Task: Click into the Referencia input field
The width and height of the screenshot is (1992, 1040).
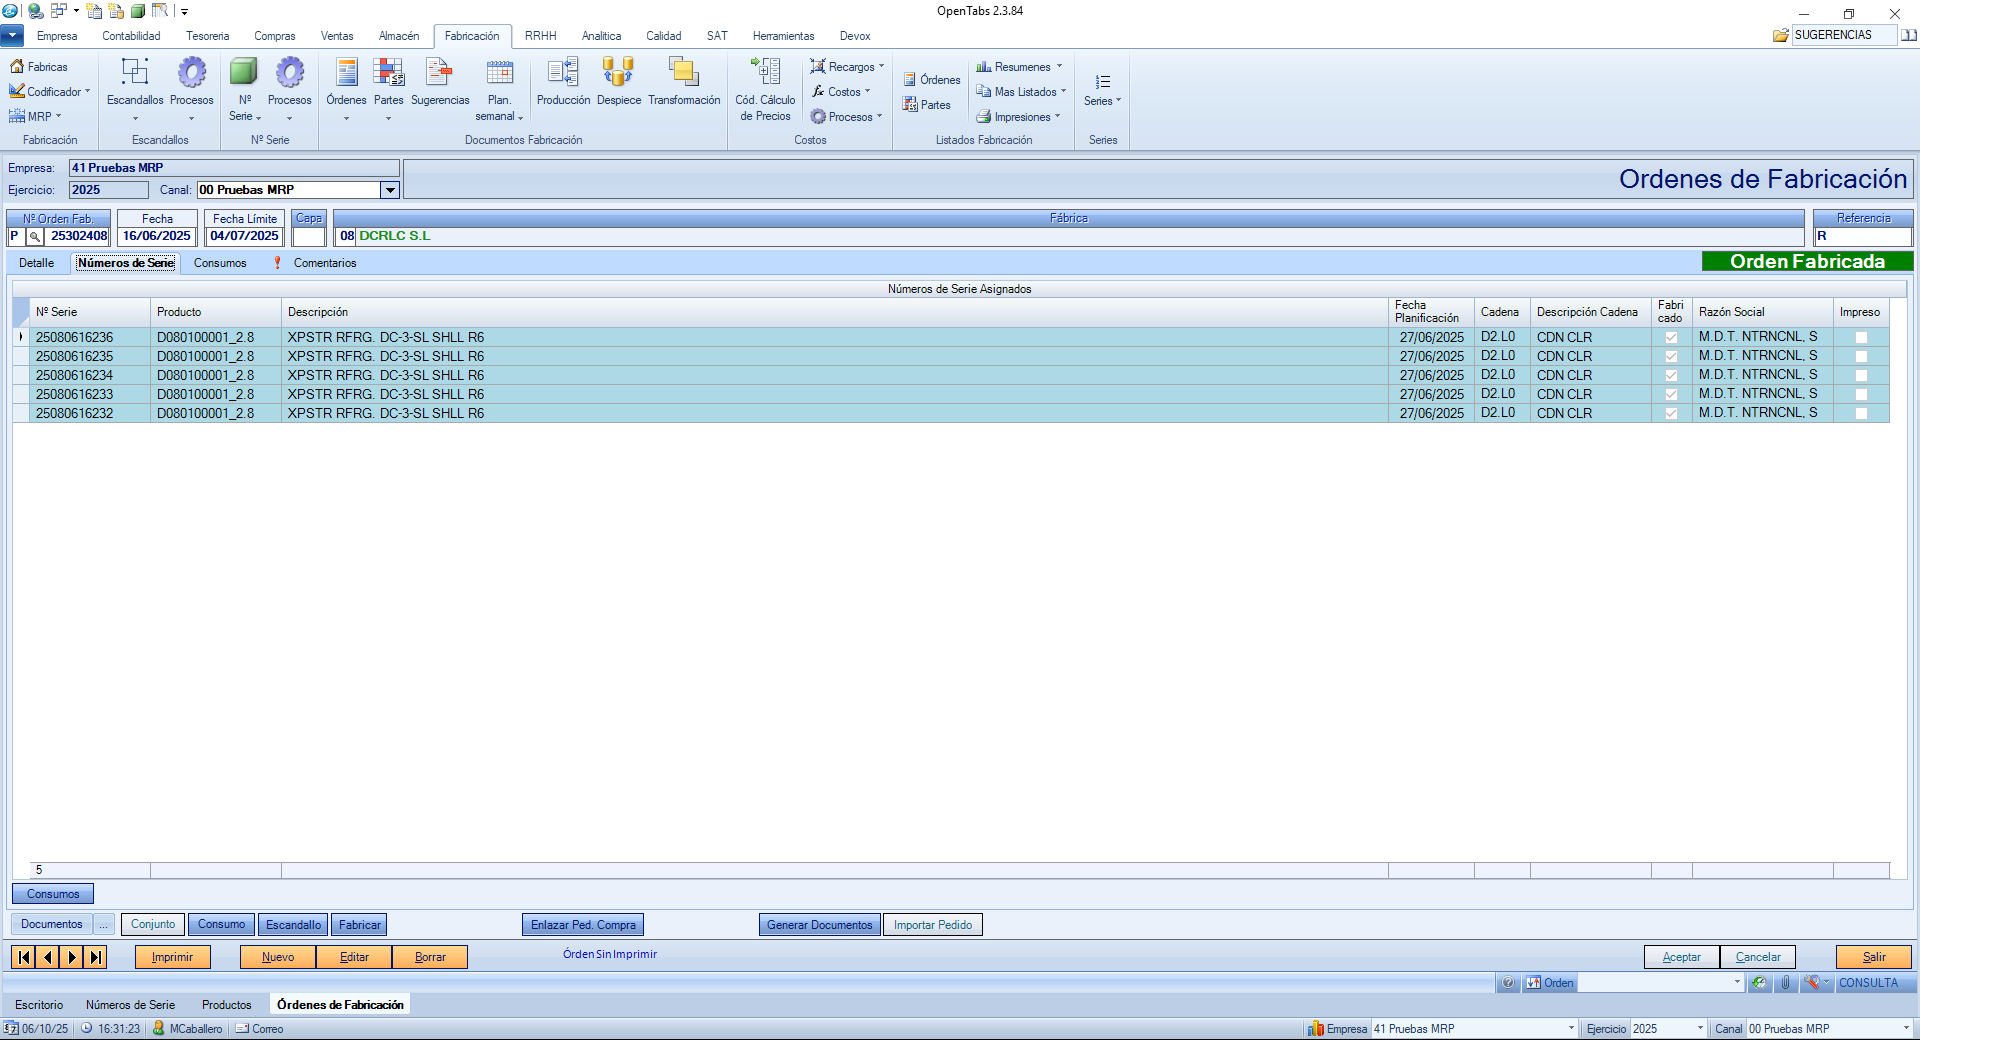Action: tap(1863, 237)
